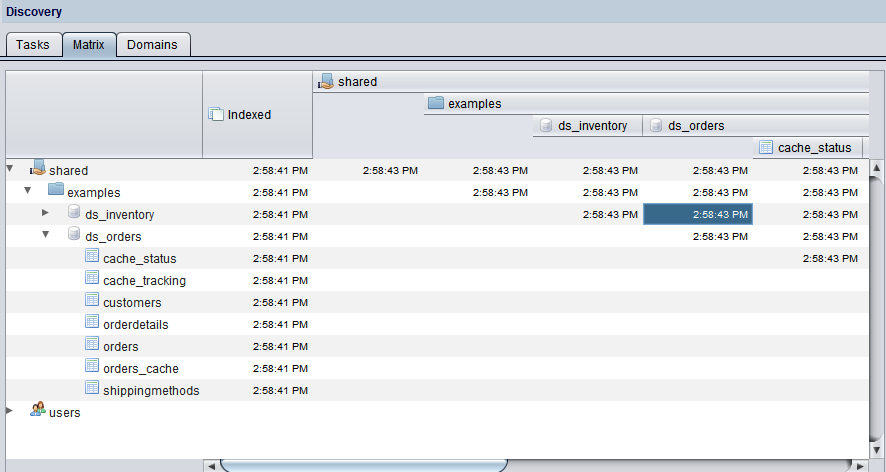Select shippingmethods table row label
The height and width of the screenshot is (472, 886).
[151, 391]
